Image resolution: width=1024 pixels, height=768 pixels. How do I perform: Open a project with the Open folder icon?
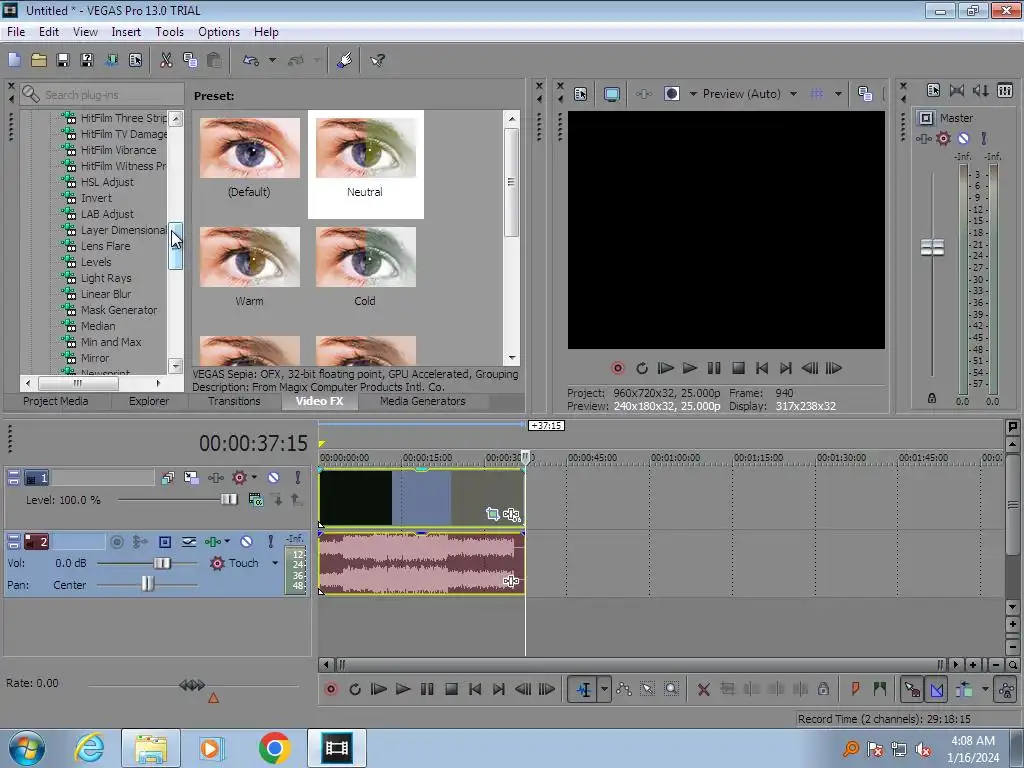click(39, 60)
